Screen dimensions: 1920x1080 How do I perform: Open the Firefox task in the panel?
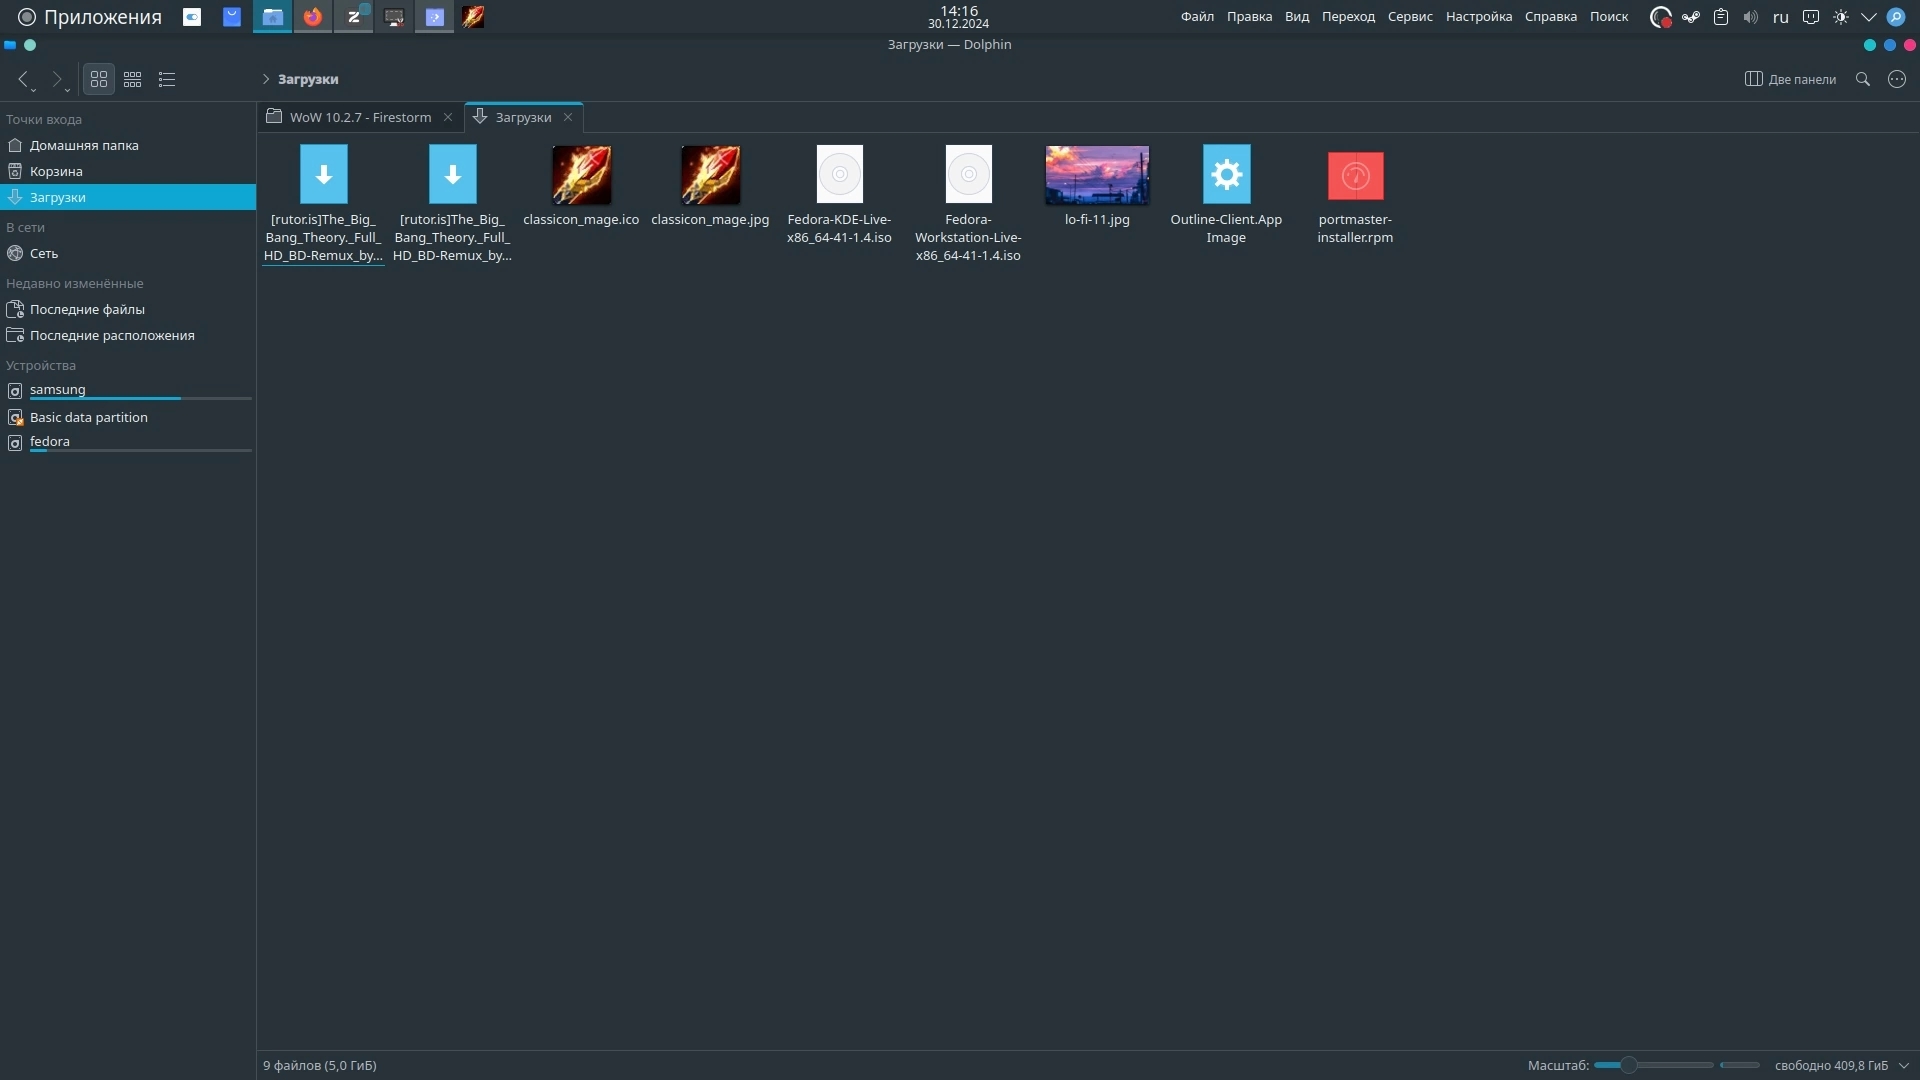click(x=313, y=17)
